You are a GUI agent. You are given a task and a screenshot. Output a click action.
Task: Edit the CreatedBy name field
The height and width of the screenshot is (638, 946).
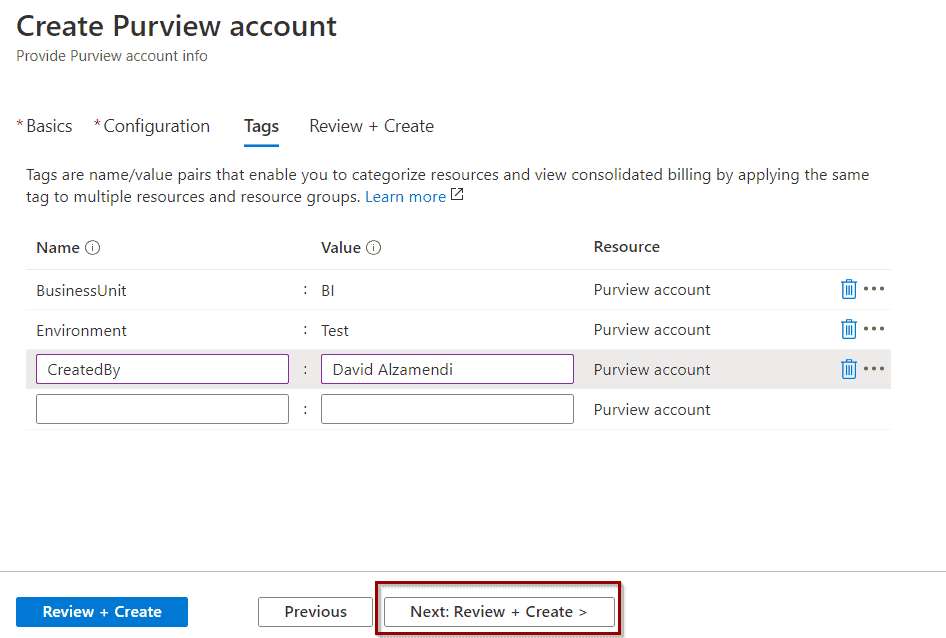tap(162, 369)
